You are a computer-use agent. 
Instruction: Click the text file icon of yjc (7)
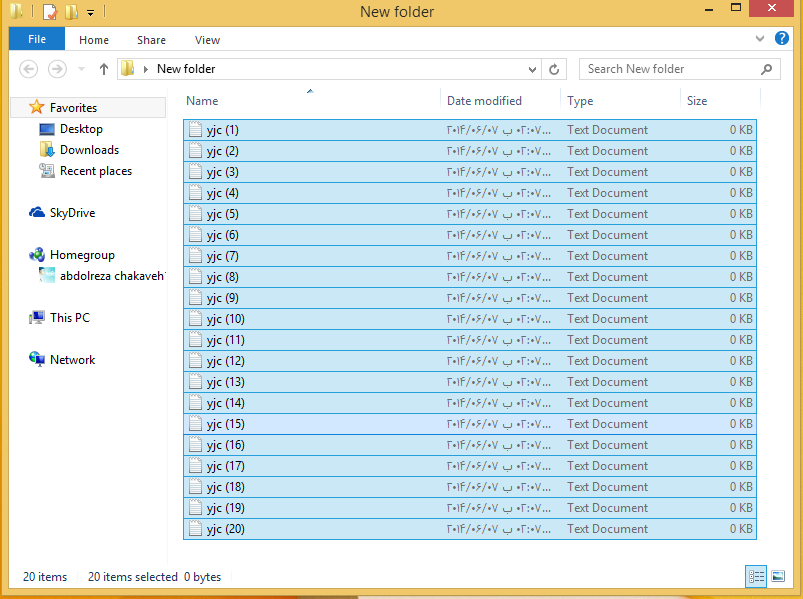pyautogui.click(x=195, y=255)
